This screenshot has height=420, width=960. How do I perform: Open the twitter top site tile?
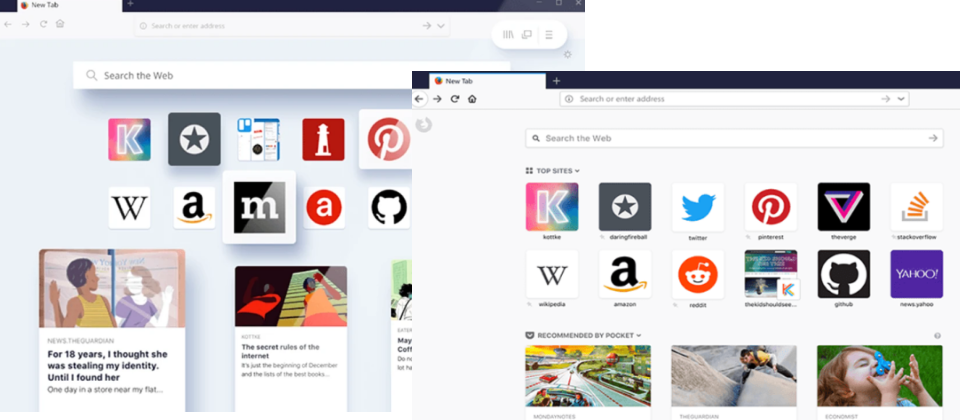[698, 206]
